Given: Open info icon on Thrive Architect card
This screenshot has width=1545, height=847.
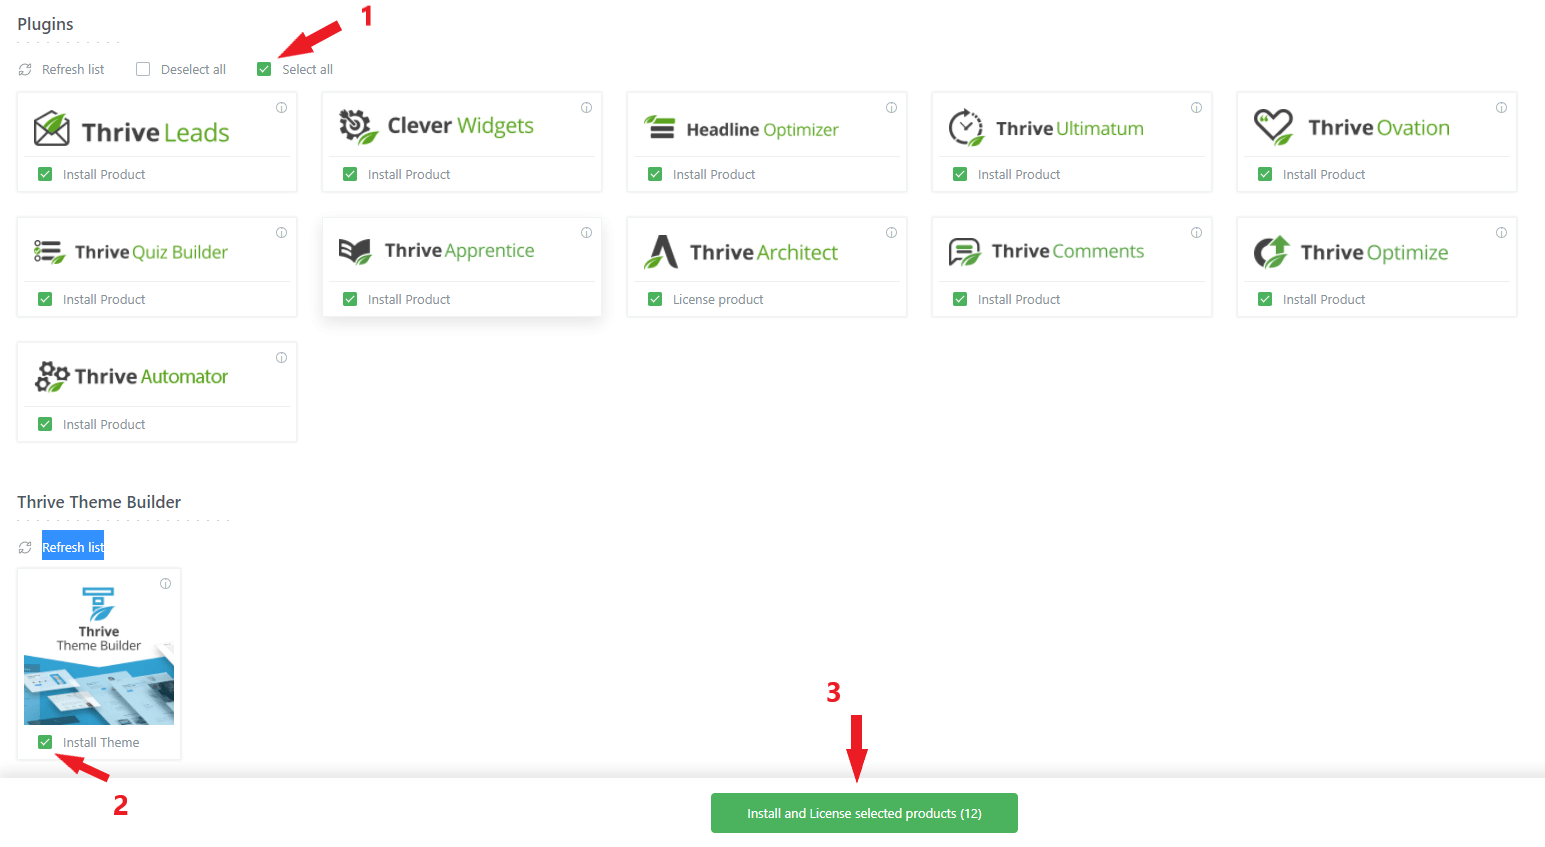Looking at the screenshot, I should (891, 233).
